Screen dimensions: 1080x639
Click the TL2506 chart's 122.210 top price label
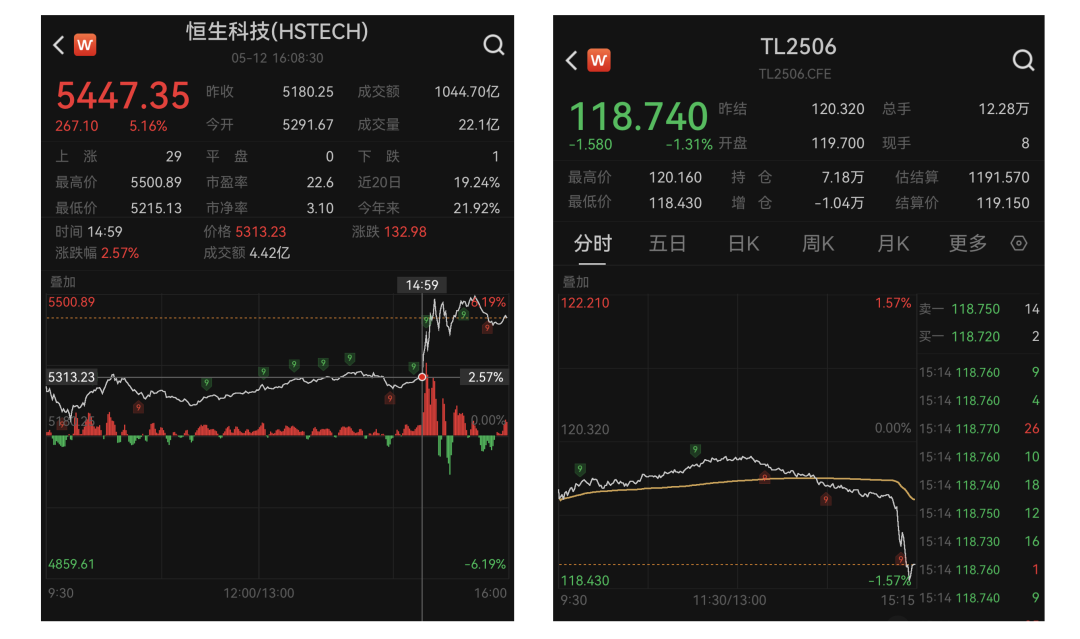click(585, 303)
